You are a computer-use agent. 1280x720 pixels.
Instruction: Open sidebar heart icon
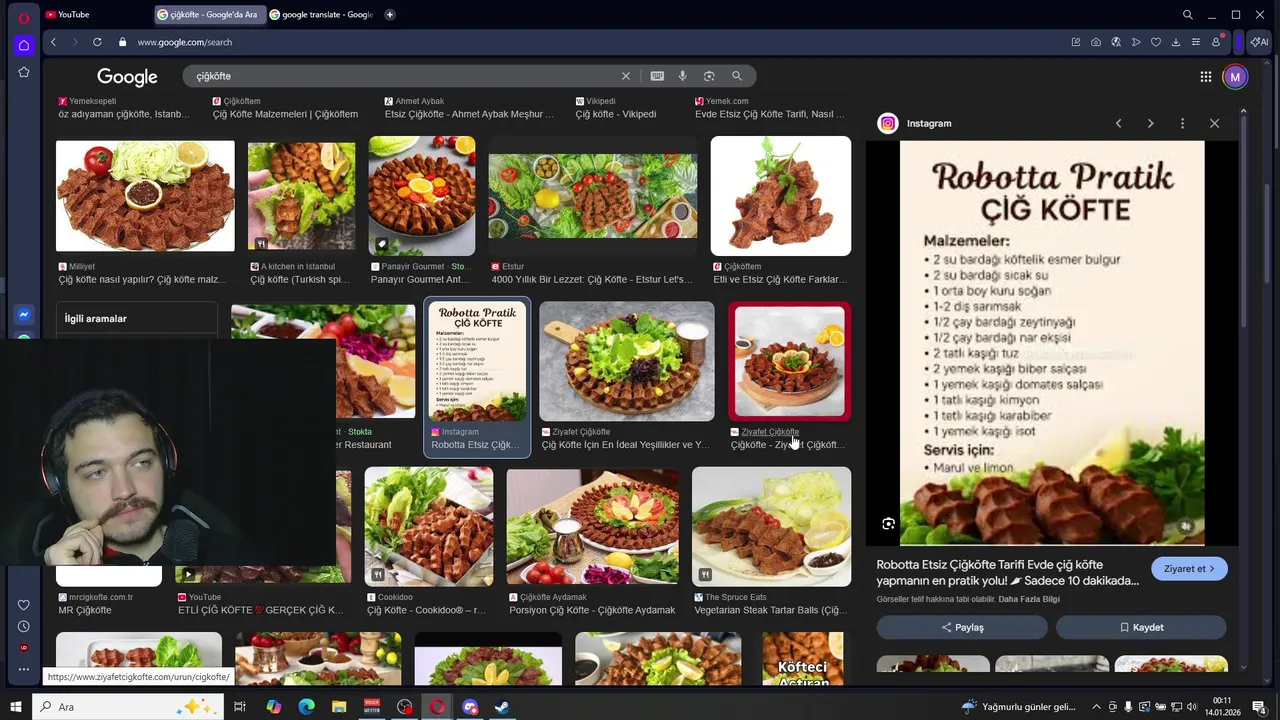point(24,605)
